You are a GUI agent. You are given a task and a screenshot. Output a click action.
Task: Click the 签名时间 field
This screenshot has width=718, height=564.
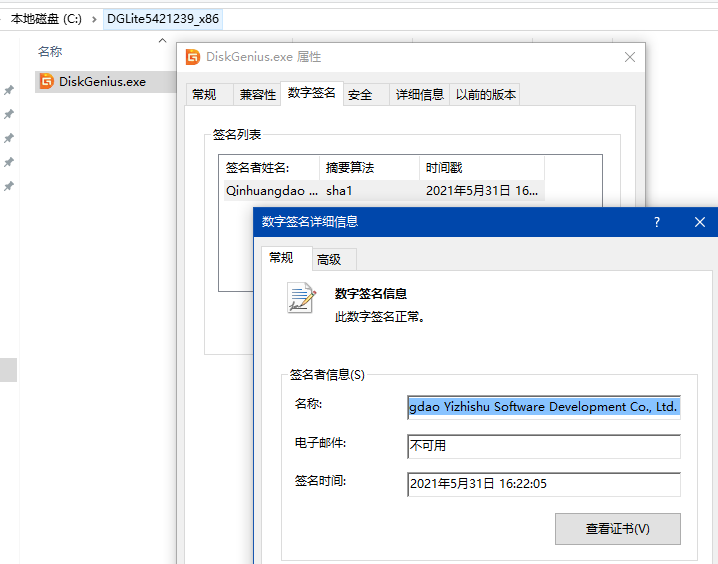pyautogui.click(x=544, y=484)
